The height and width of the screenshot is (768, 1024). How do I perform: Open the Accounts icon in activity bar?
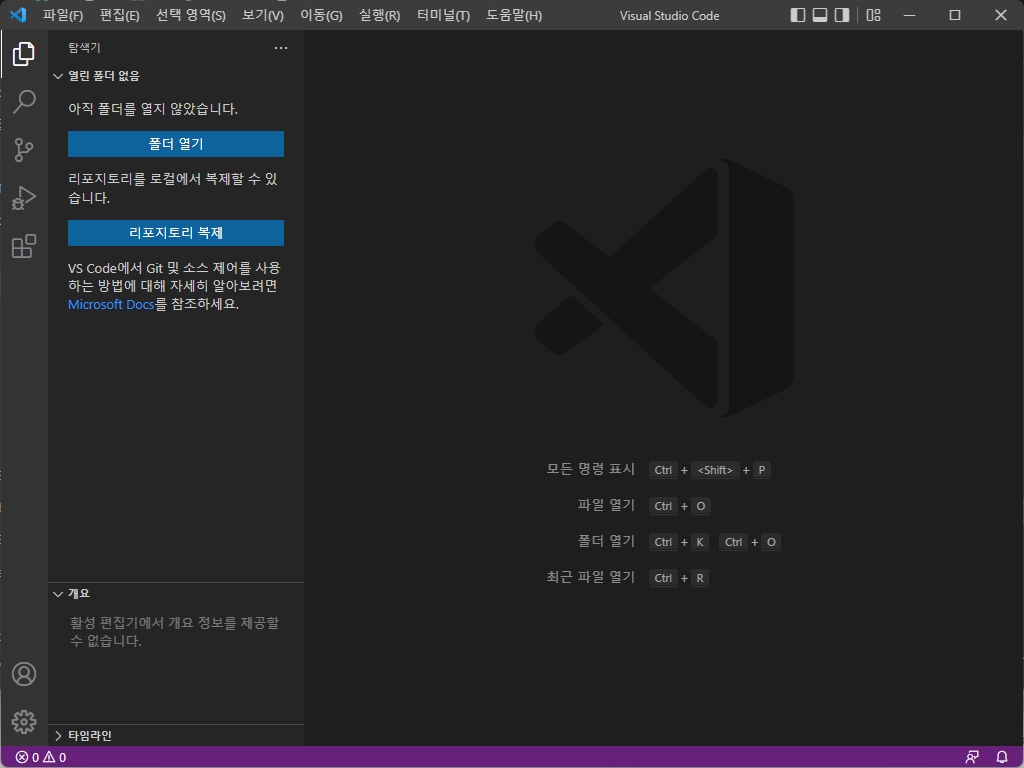click(x=24, y=674)
